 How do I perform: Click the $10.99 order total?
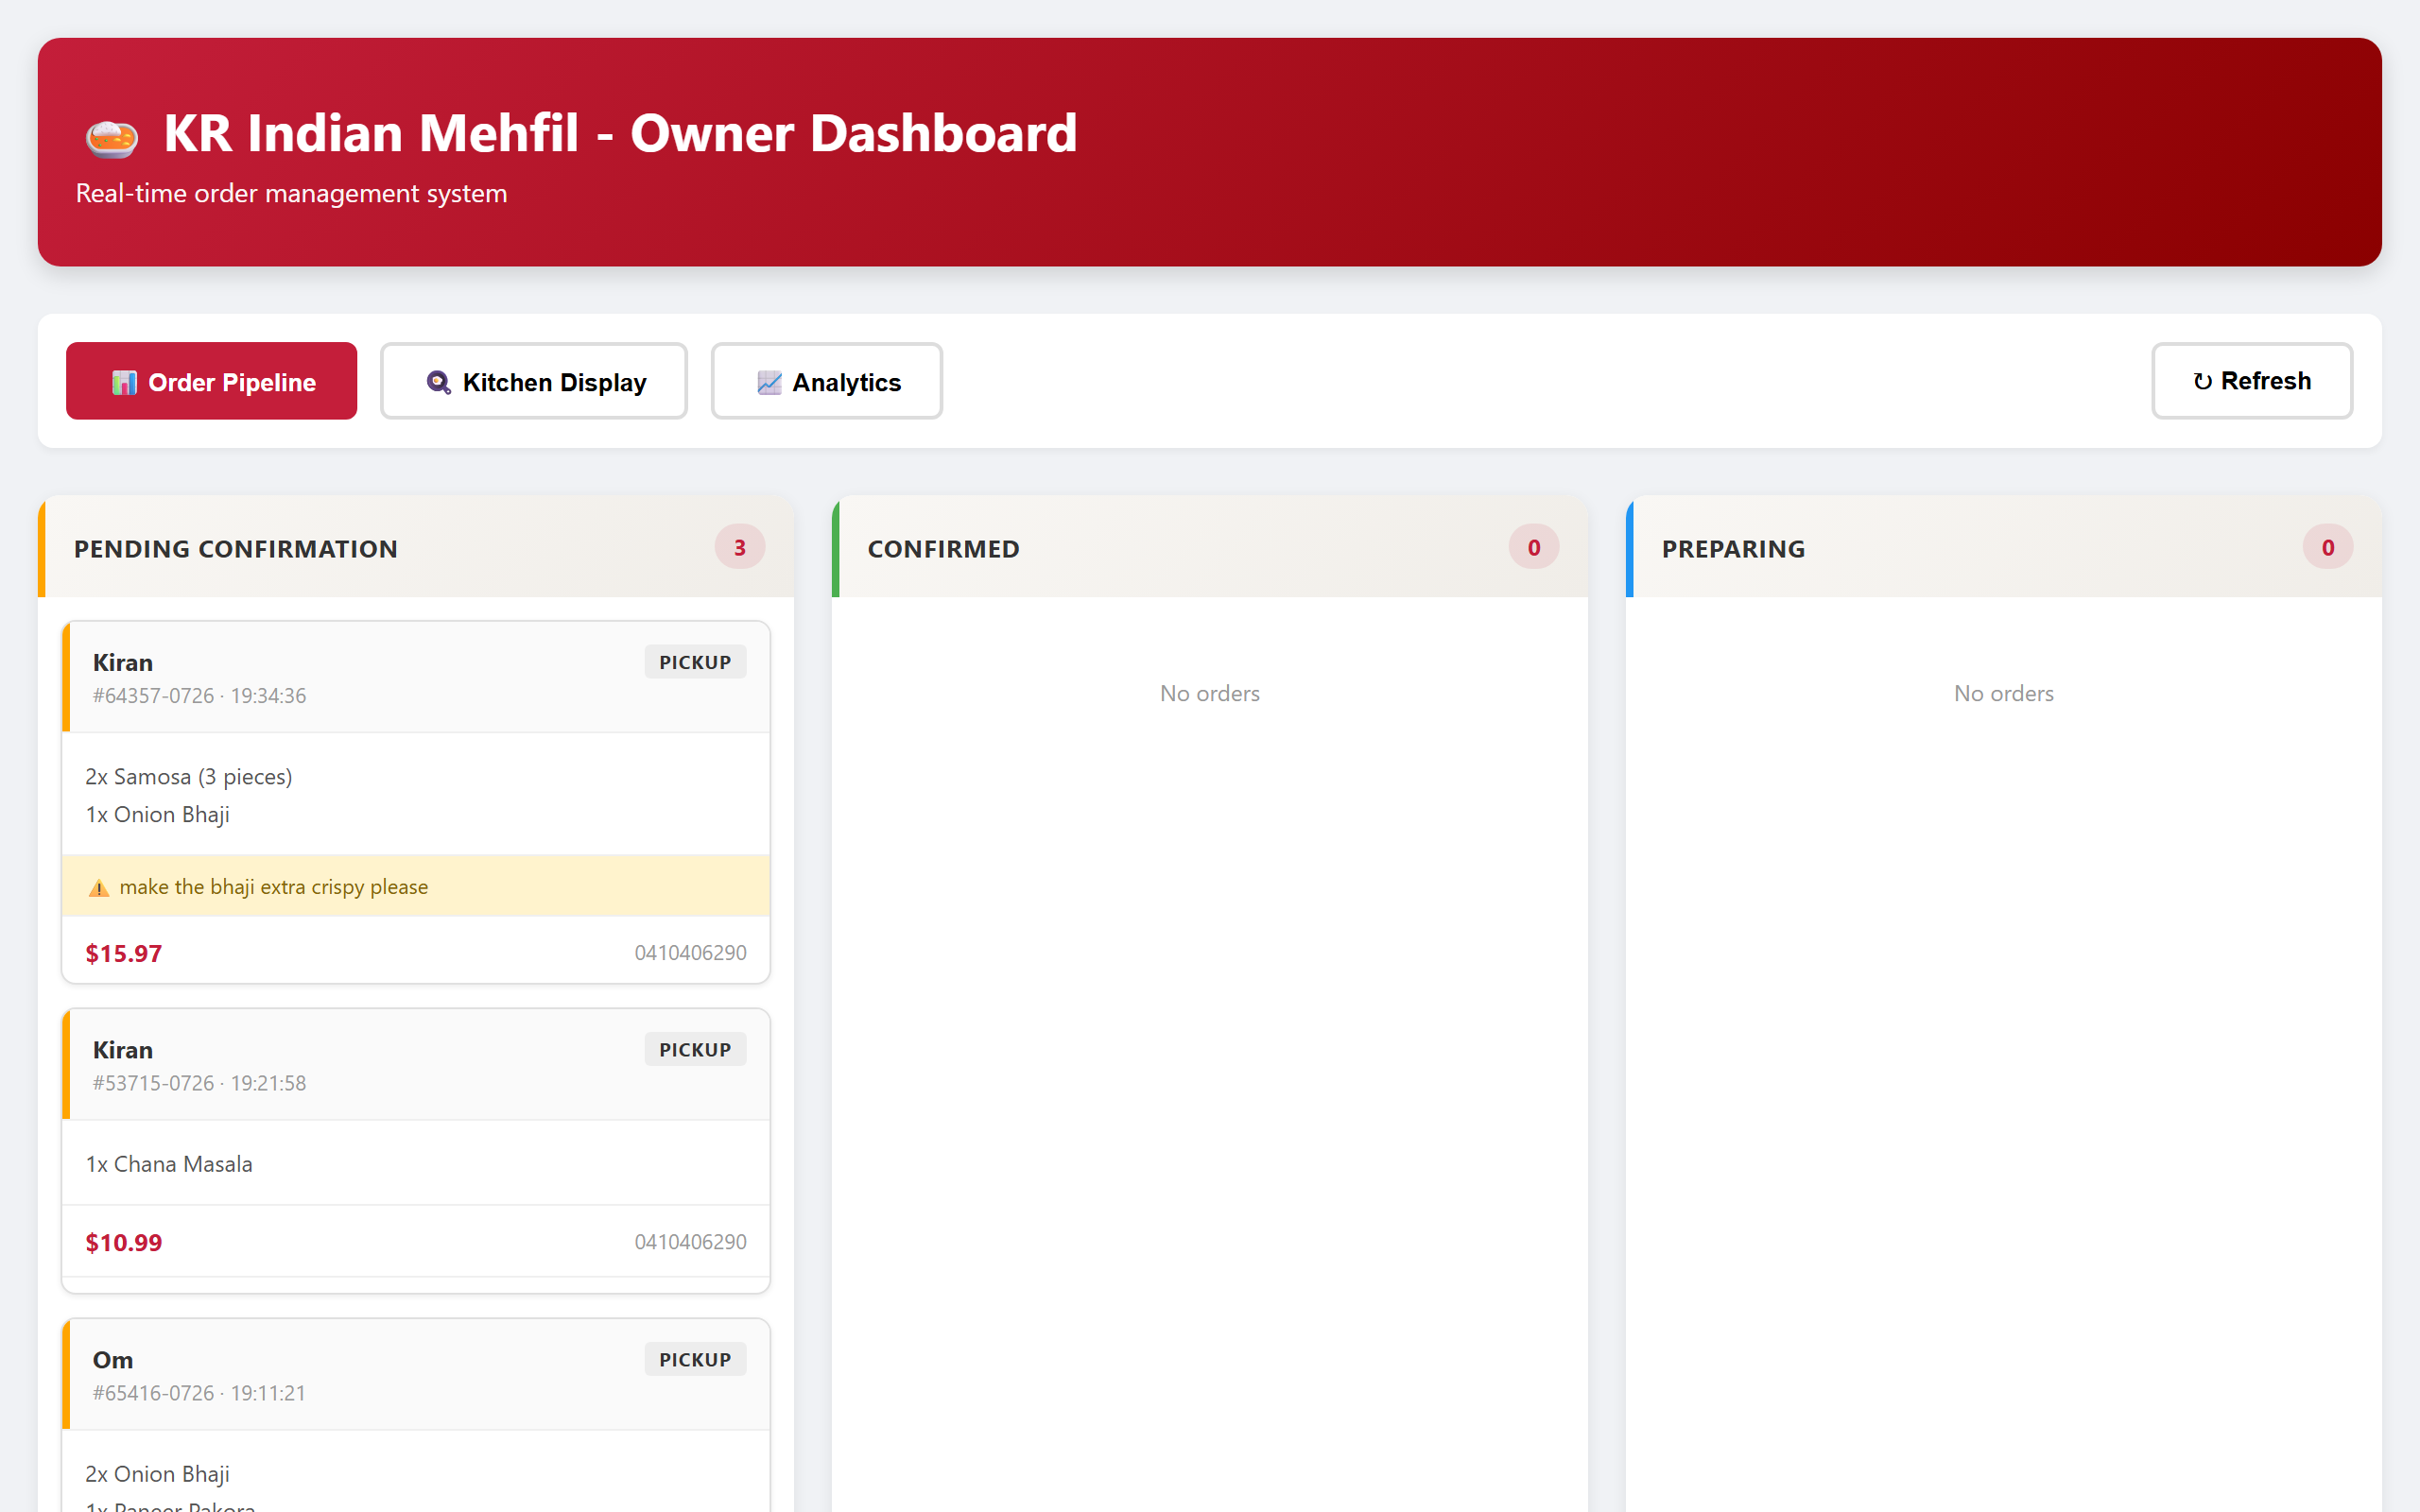click(x=124, y=1243)
